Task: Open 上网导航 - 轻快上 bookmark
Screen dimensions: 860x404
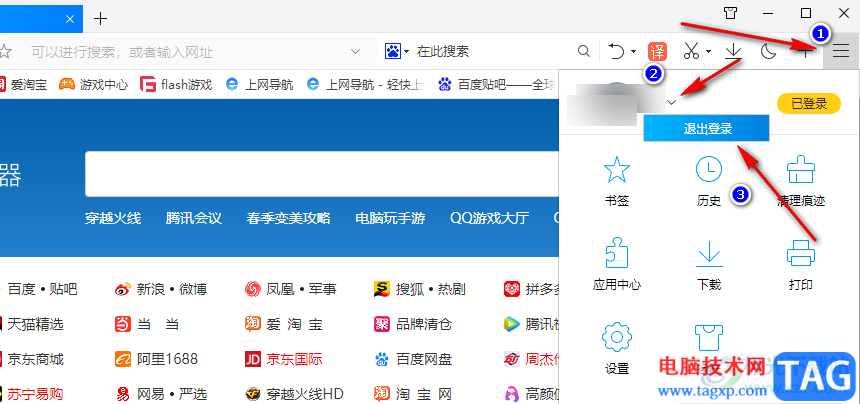Action: (x=364, y=84)
